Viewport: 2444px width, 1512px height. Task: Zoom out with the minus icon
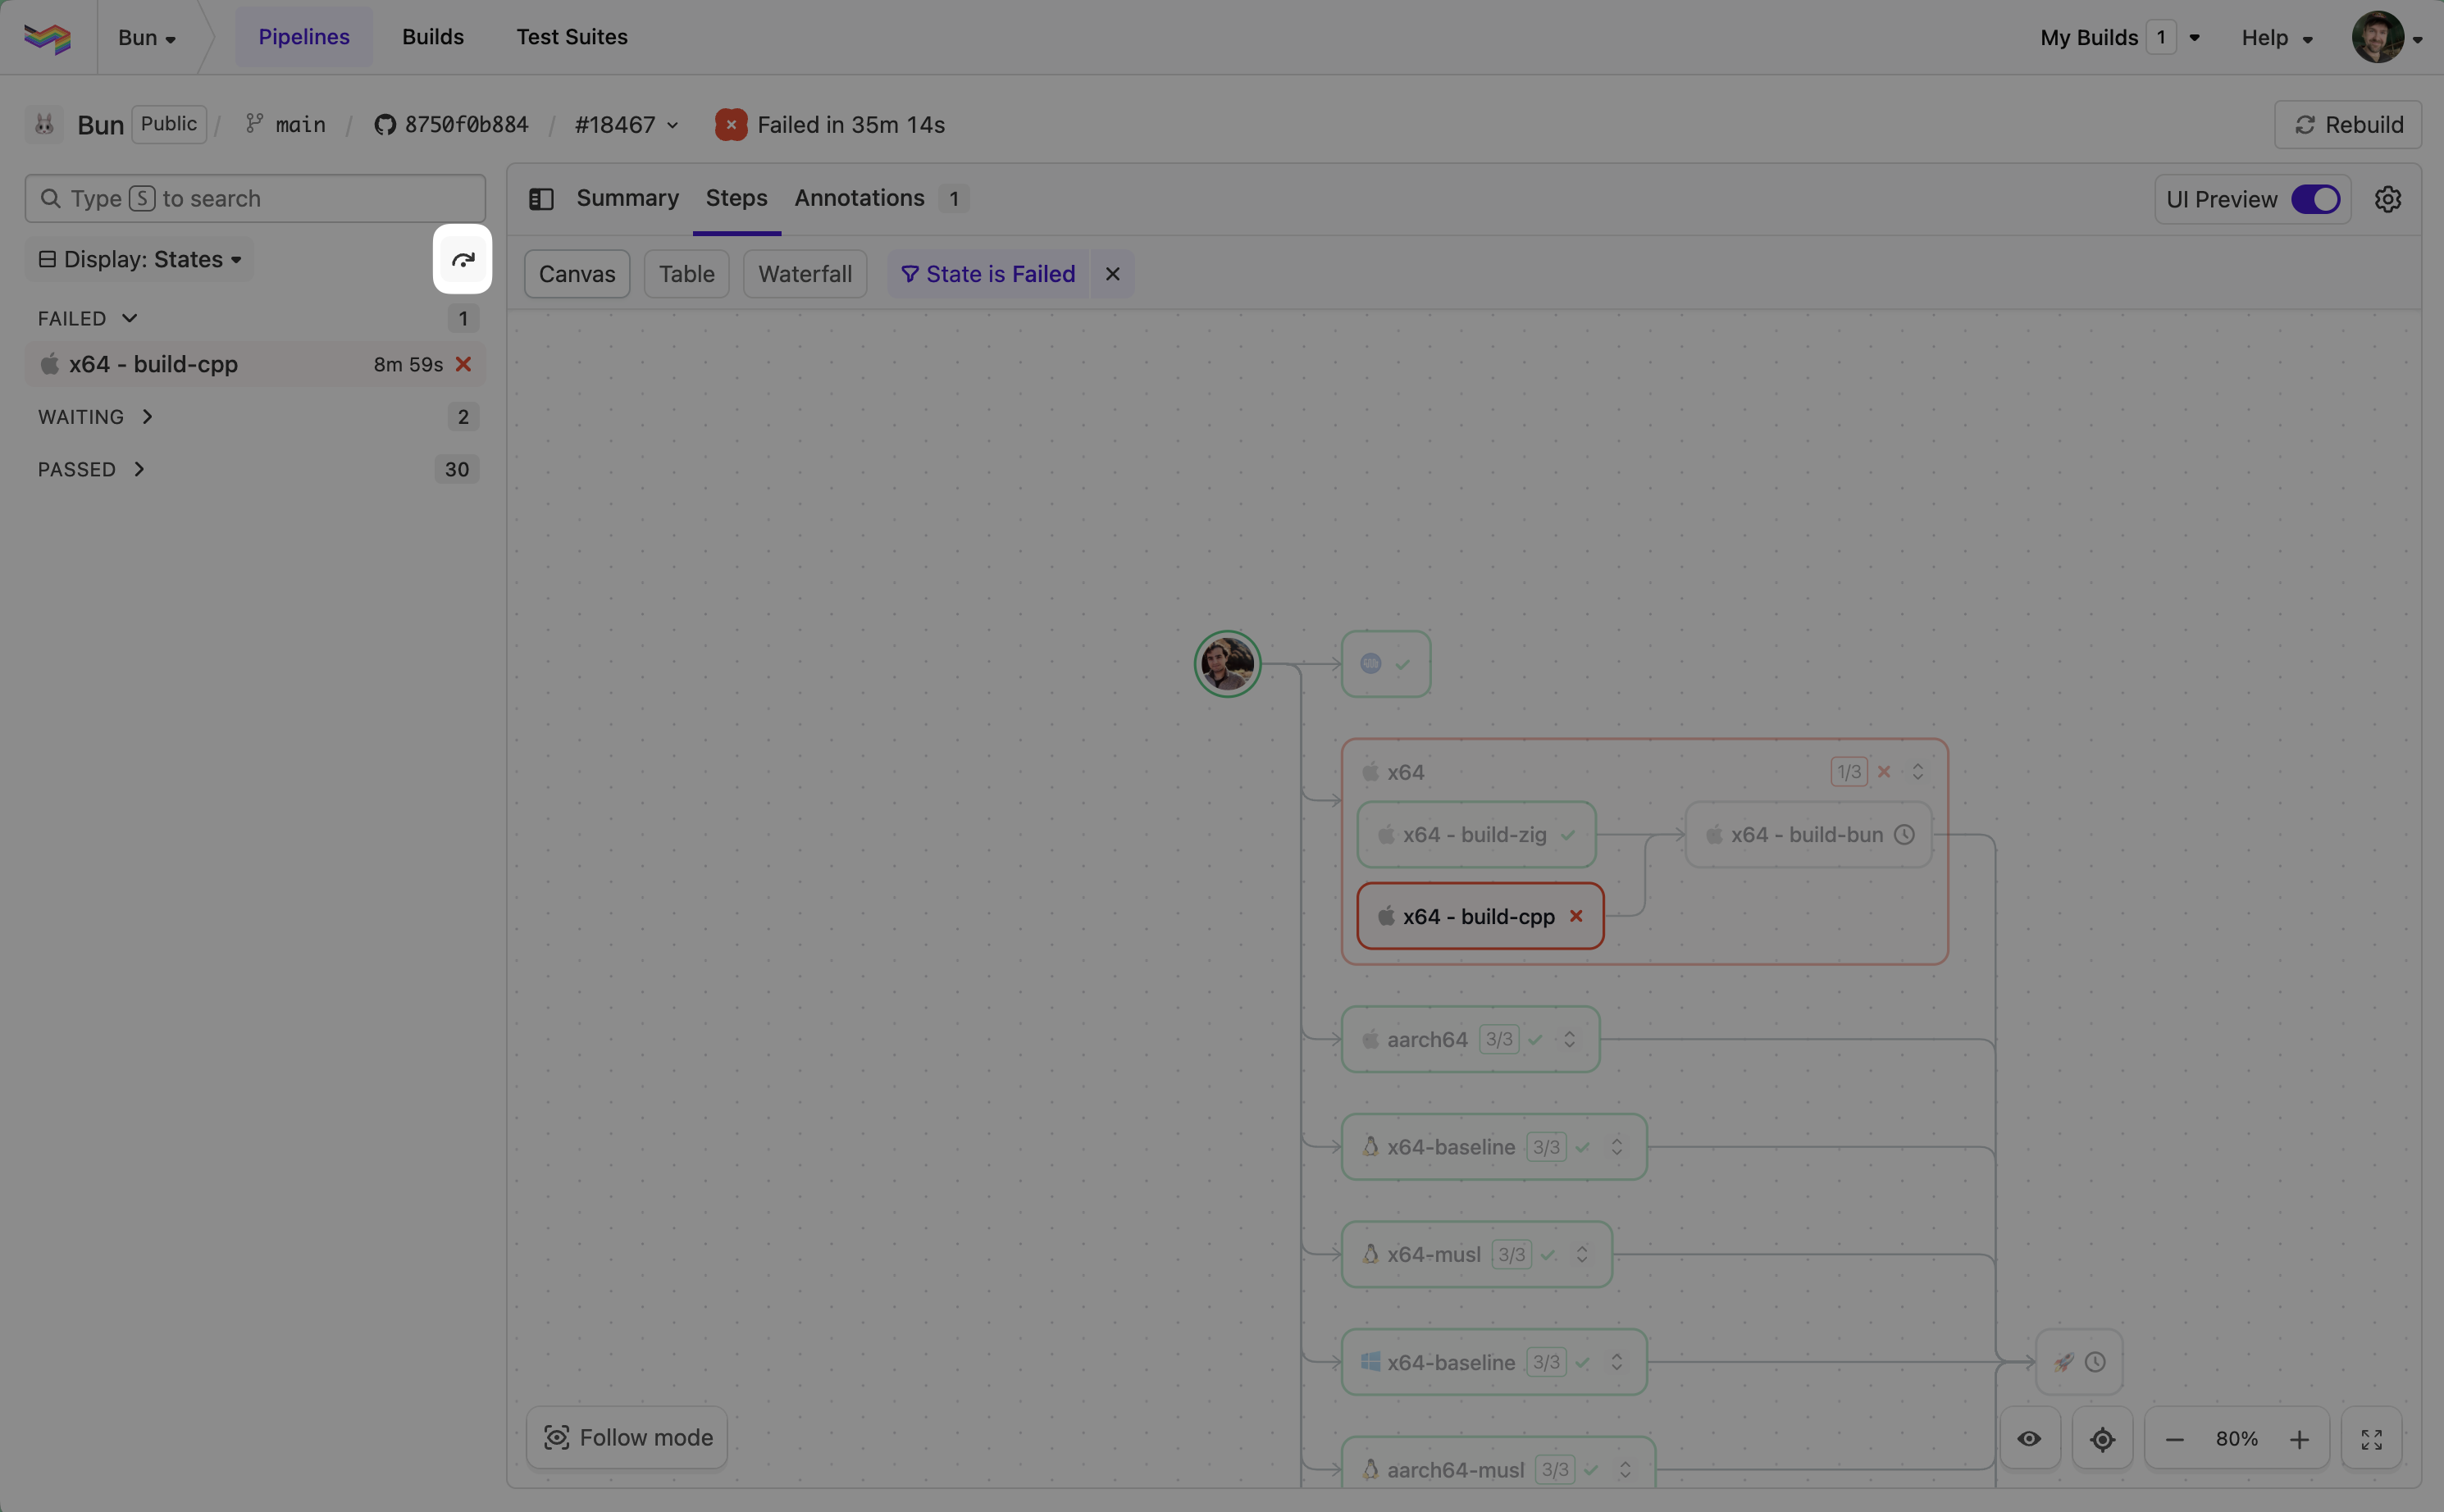[x=2174, y=1439]
